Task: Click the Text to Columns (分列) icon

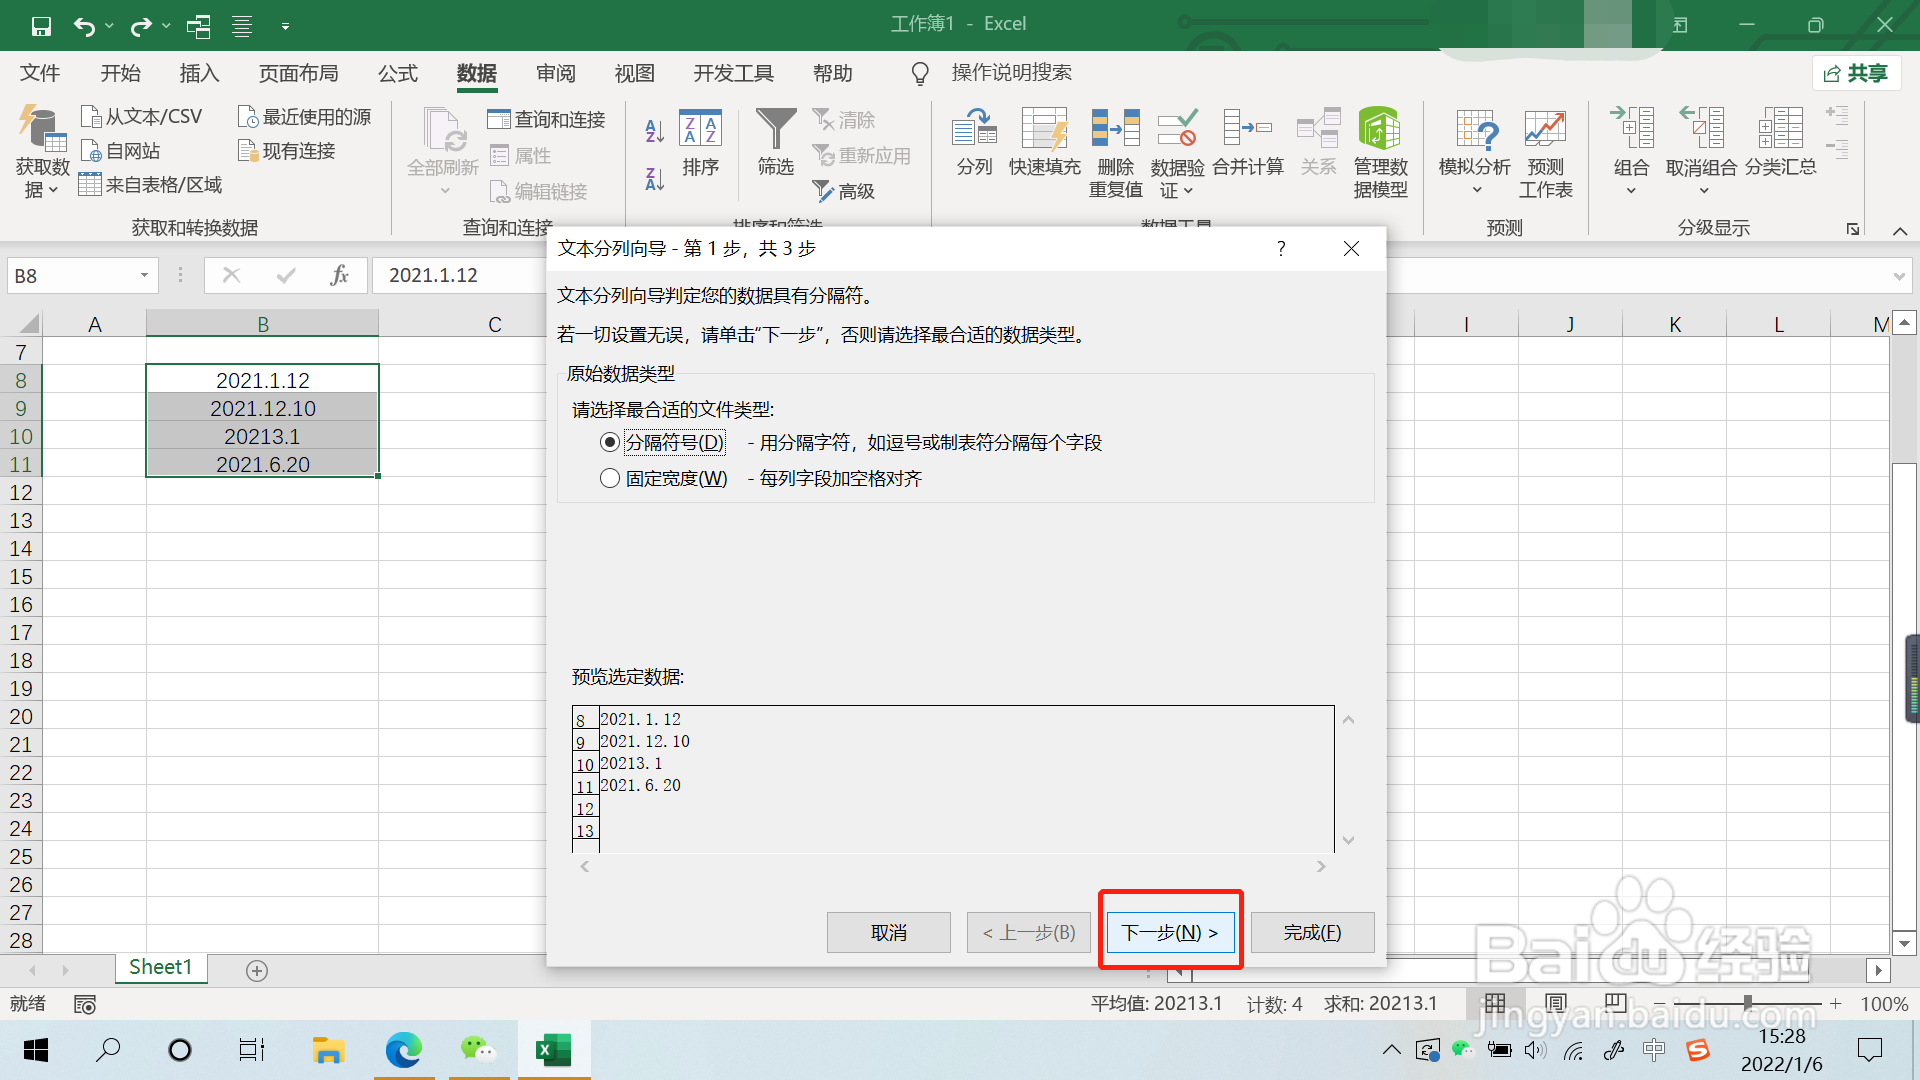Action: click(974, 130)
